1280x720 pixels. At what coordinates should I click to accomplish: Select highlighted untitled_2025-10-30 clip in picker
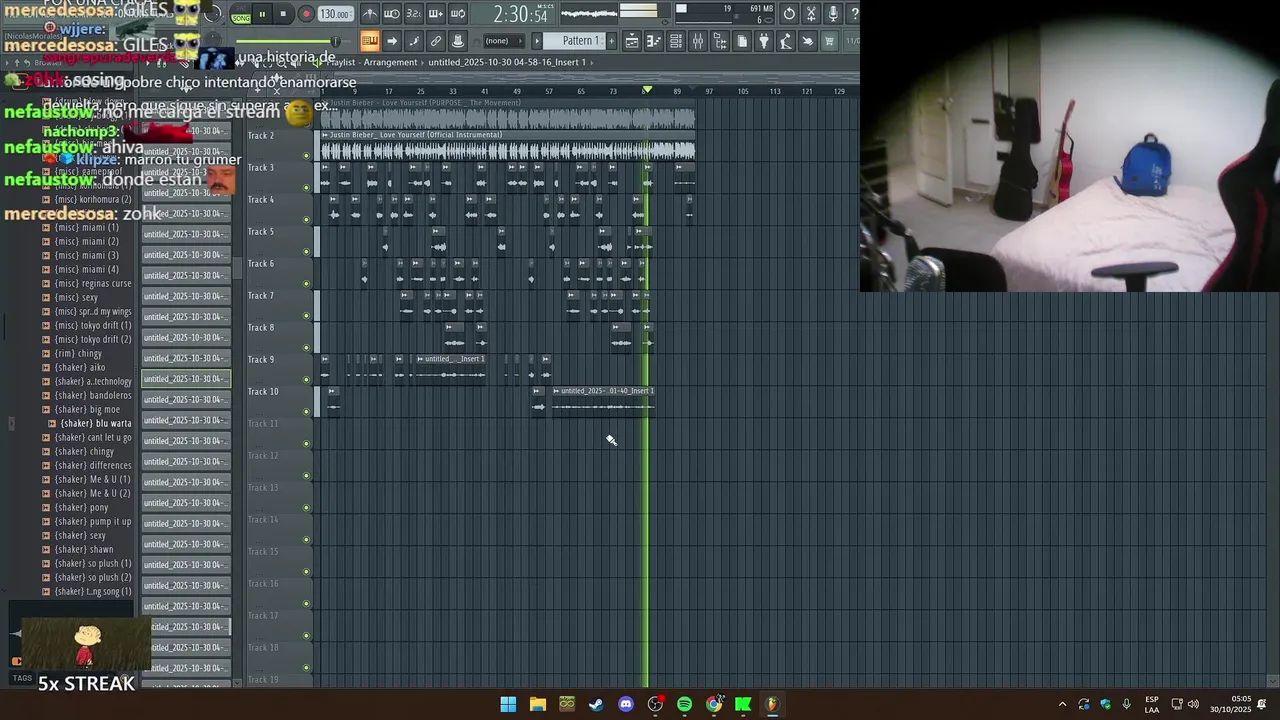click(x=186, y=379)
